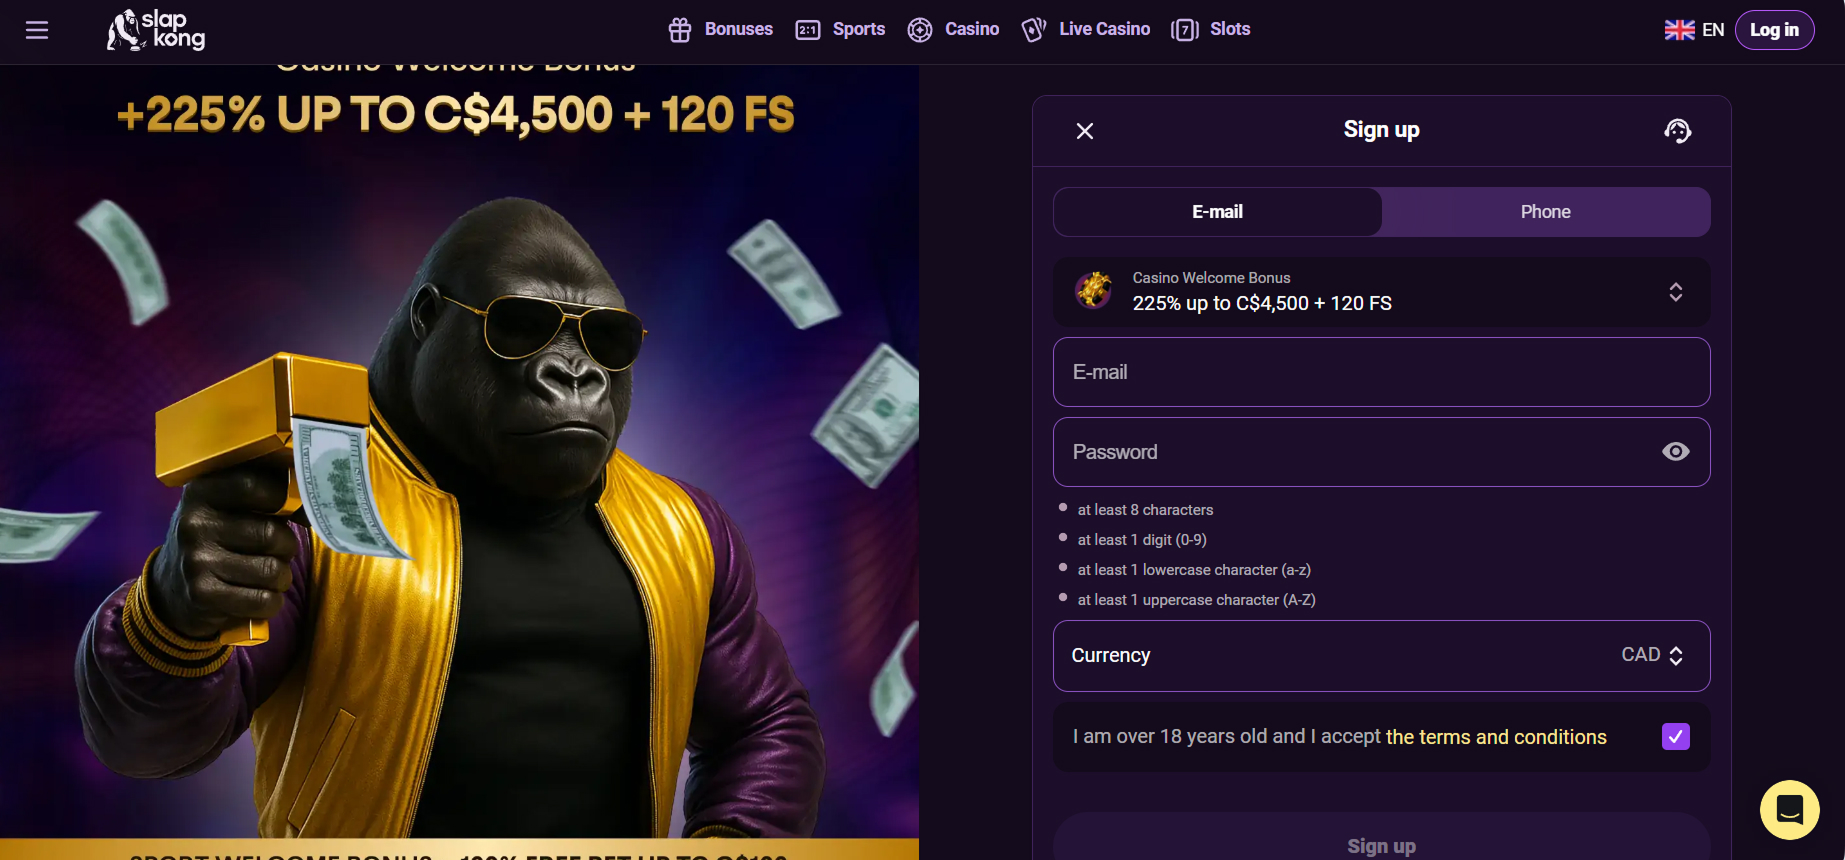1845x860 pixels.
Task: Open the EN language selector
Action: coord(1694,30)
